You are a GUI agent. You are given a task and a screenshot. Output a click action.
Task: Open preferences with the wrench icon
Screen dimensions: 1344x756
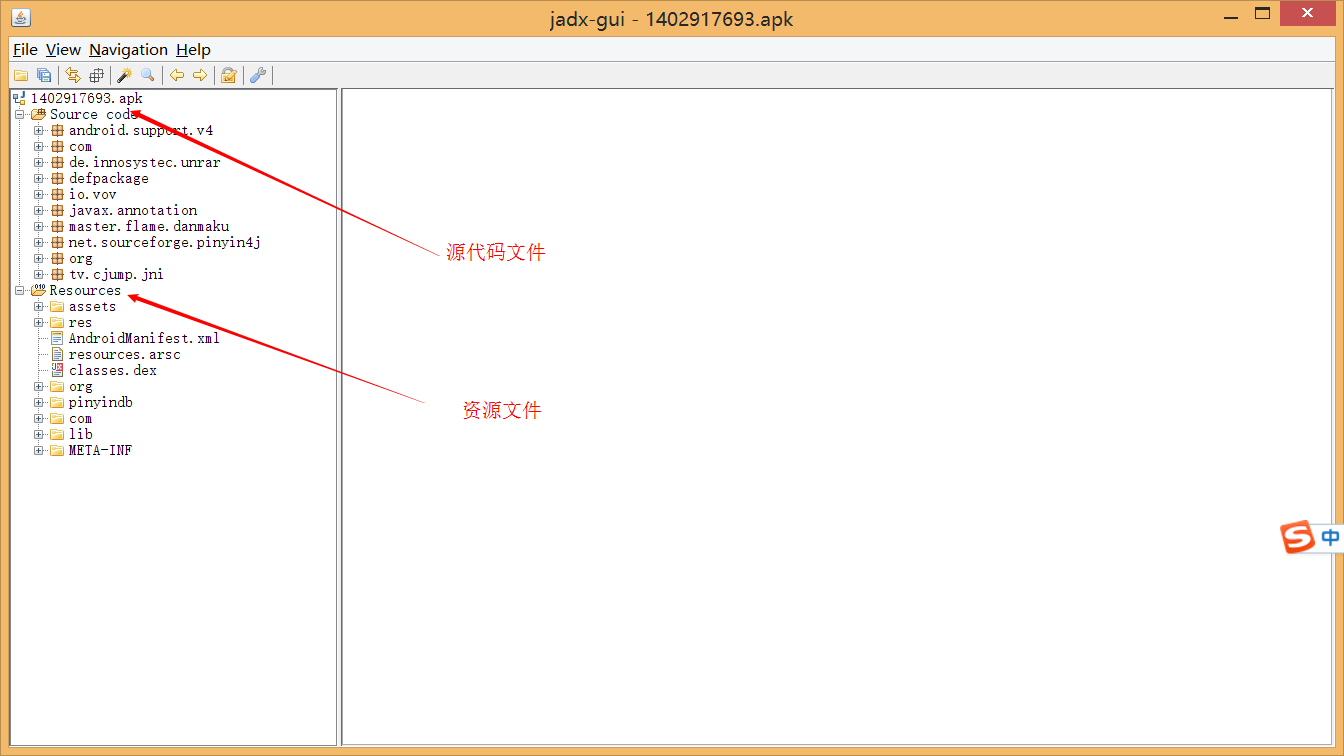click(x=257, y=75)
